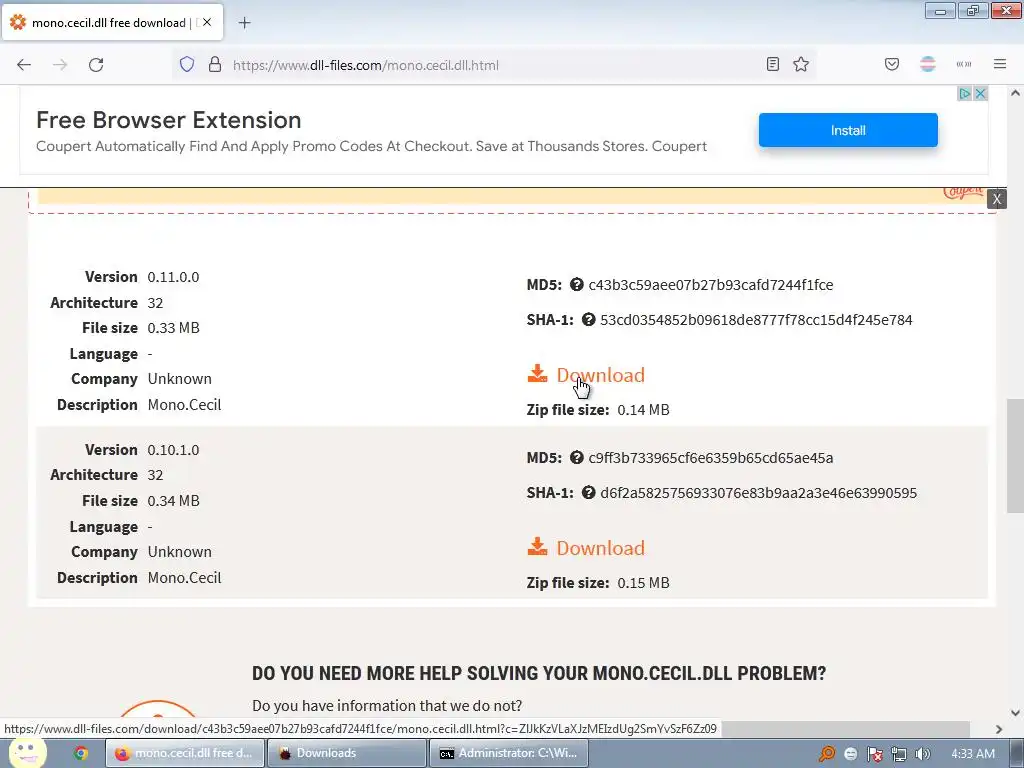Open SHA-1 help for version 0.11.0.0
Image resolution: width=1024 pixels, height=768 pixels.
pos(588,319)
